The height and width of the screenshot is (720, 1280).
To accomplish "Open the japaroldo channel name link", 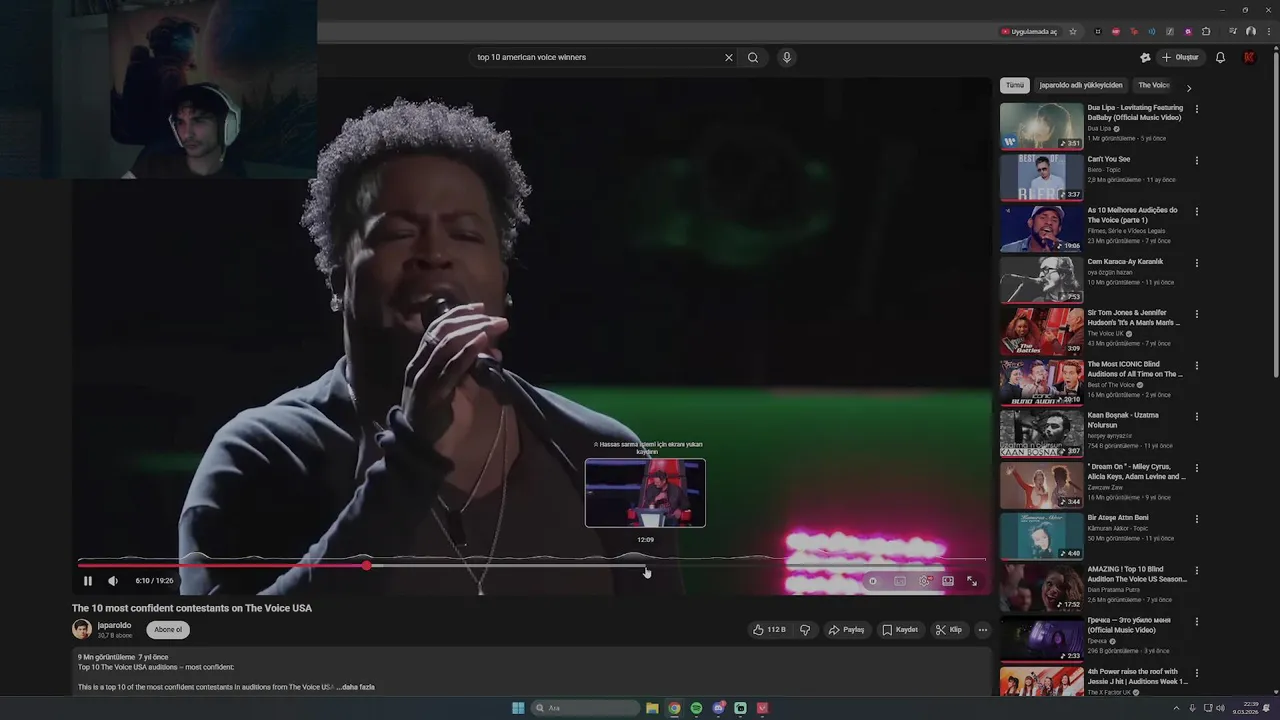I will click(x=114, y=625).
